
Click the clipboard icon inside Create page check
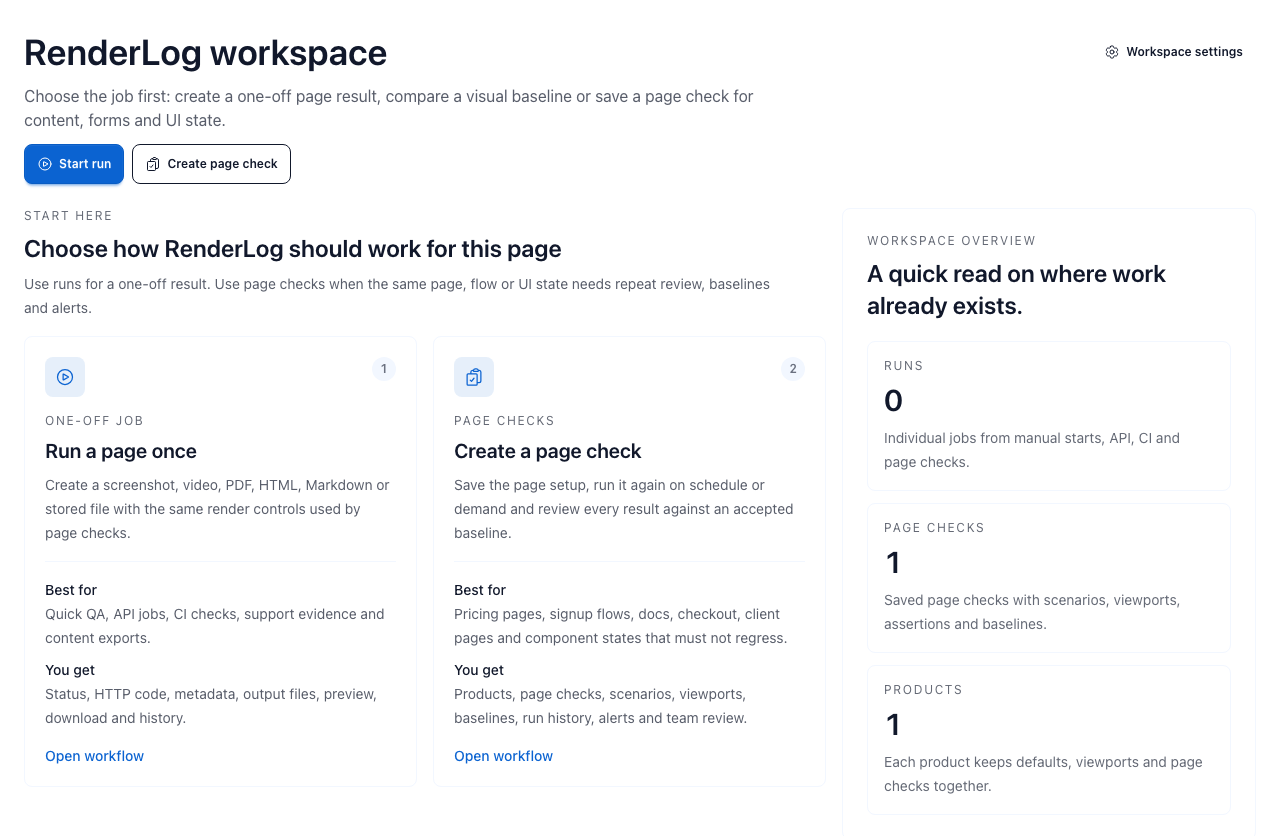[153, 164]
